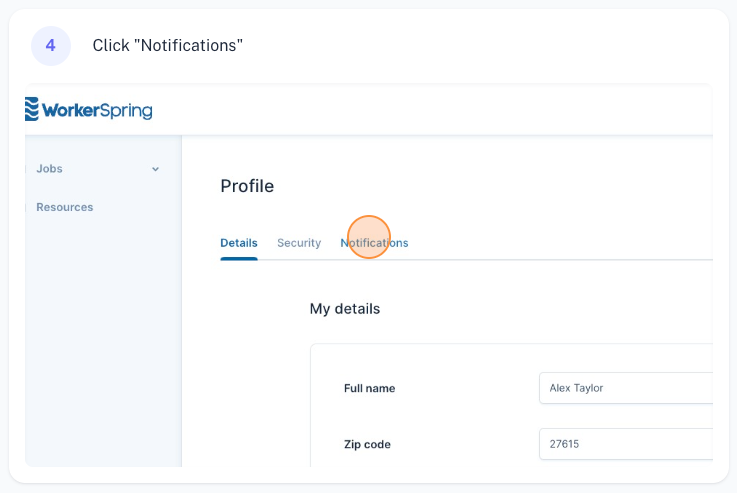This screenshot has width=737, height=493.
Task: Open the Jobs sidebar item
Action: (x=49, y=169)
